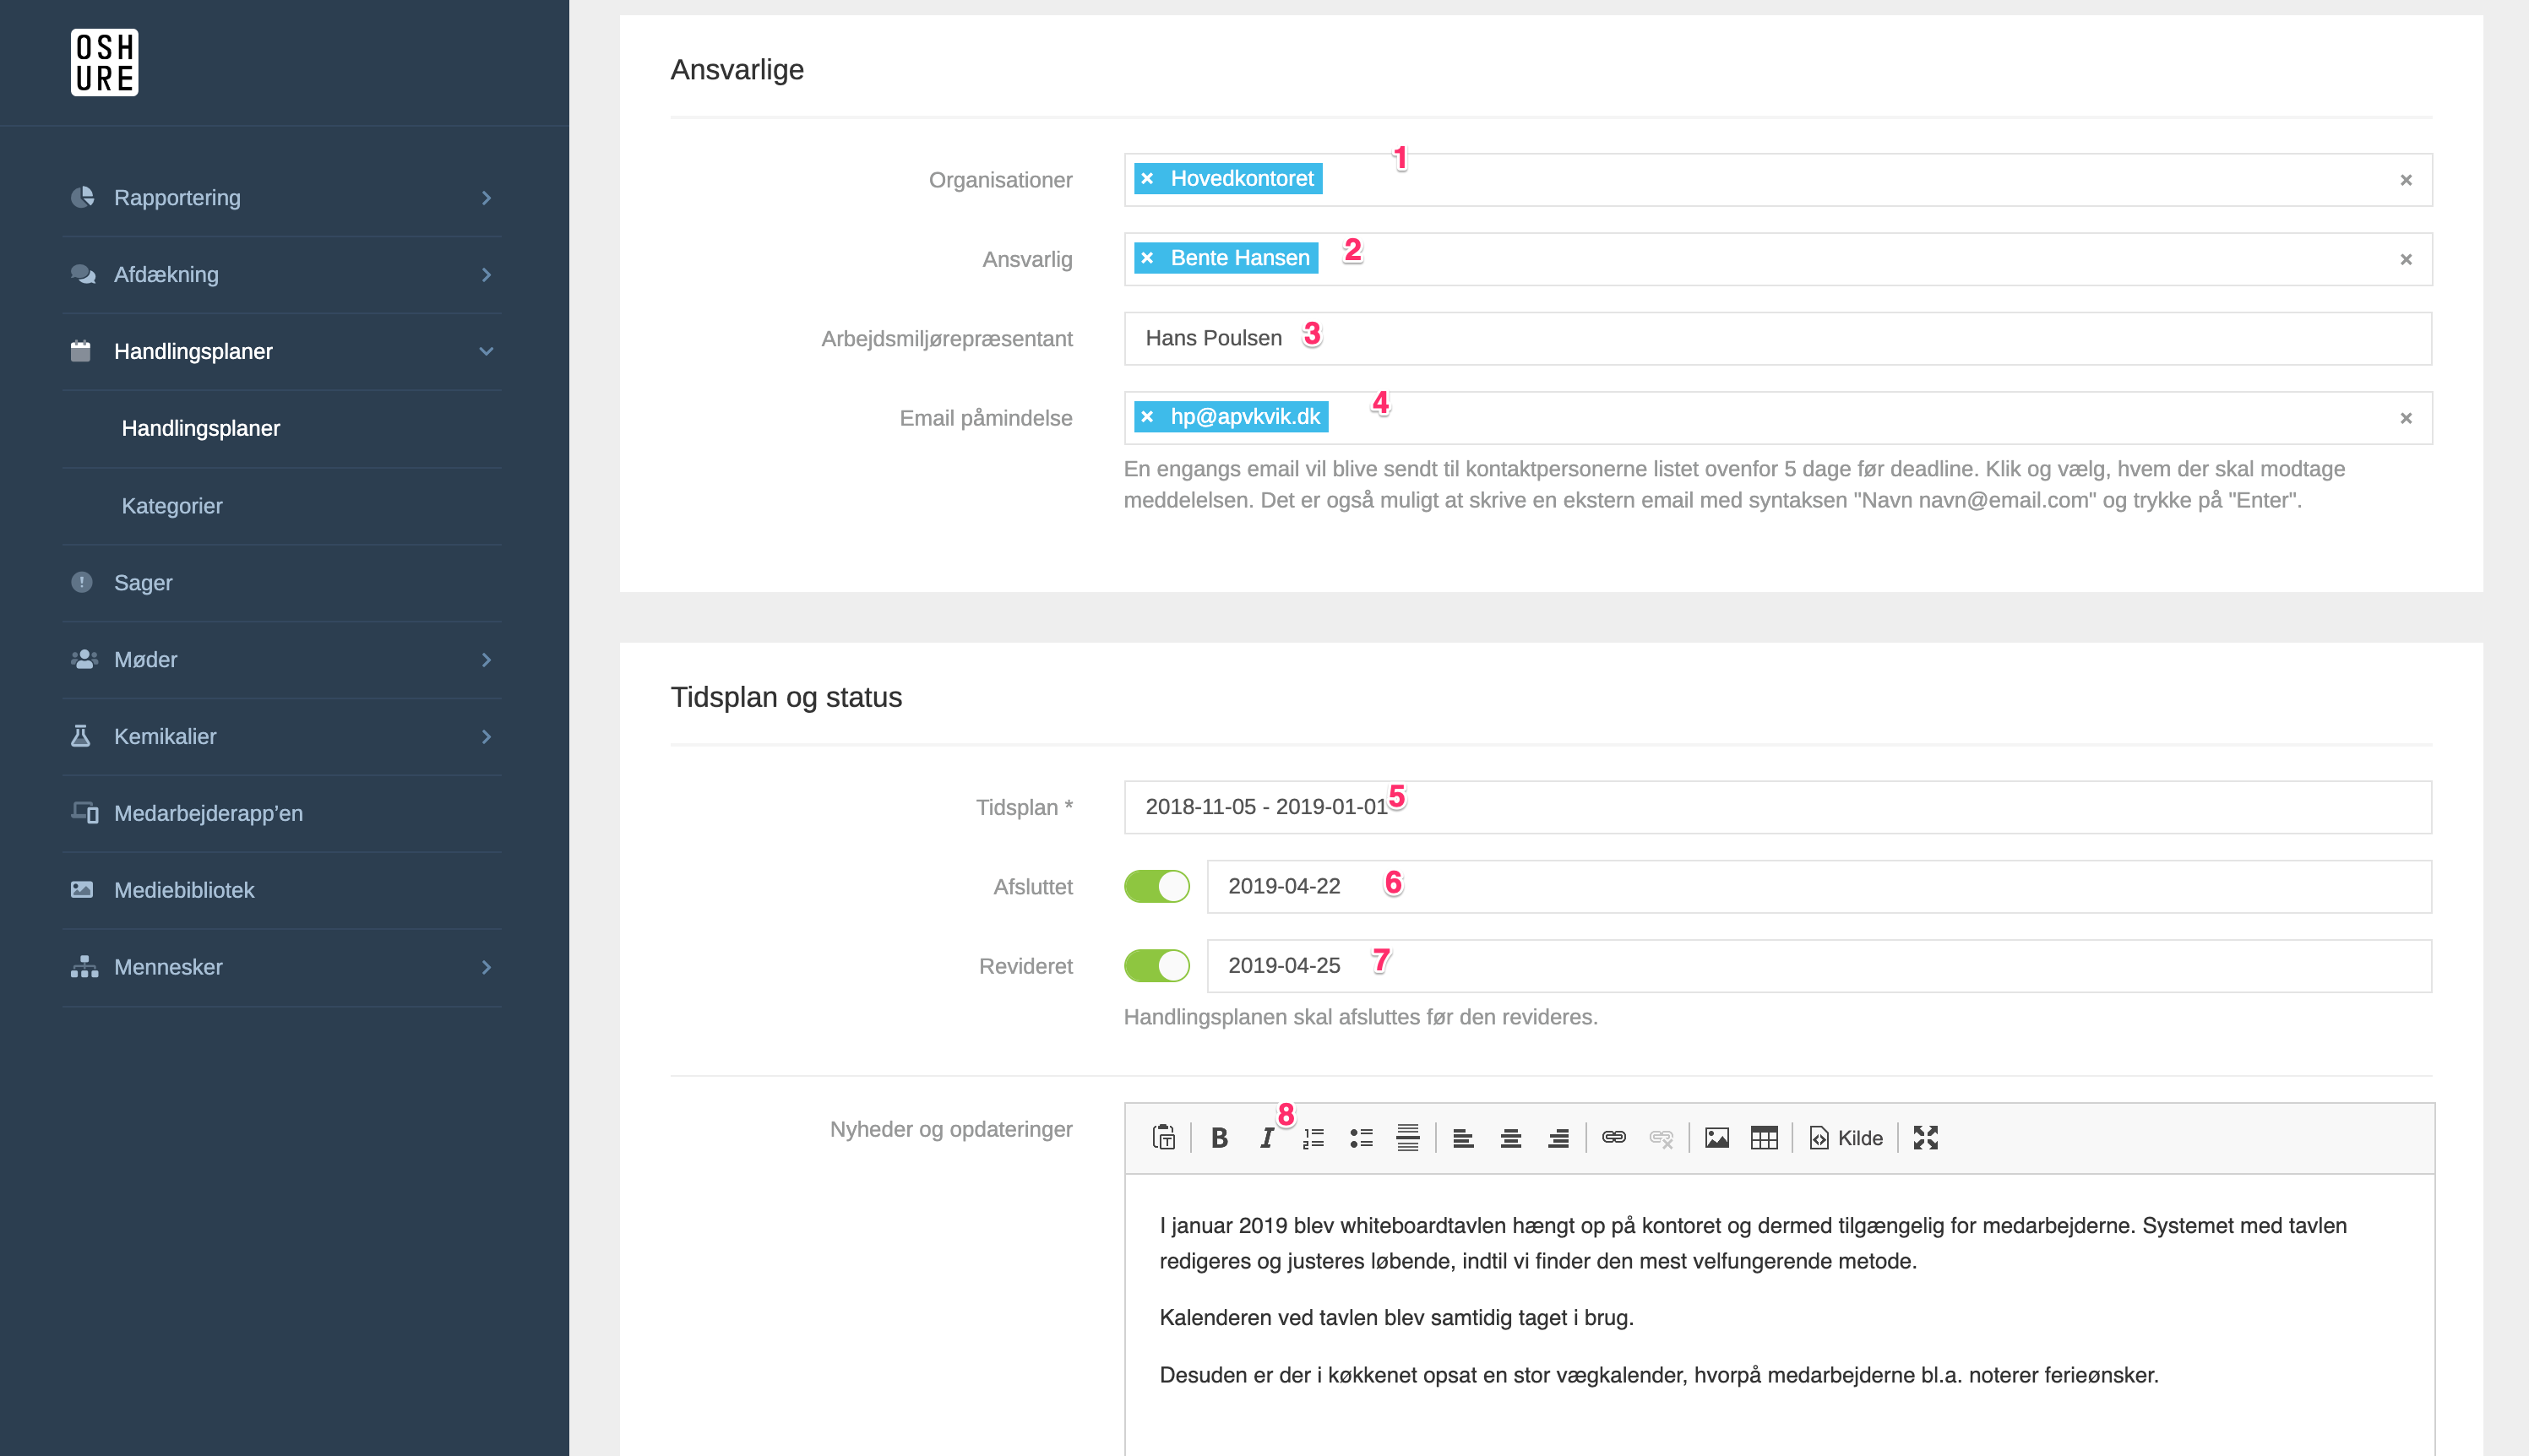Maximize the text editor
The image size is (2529, 1456).
pyautogui.click(x=1925, y=1138)
